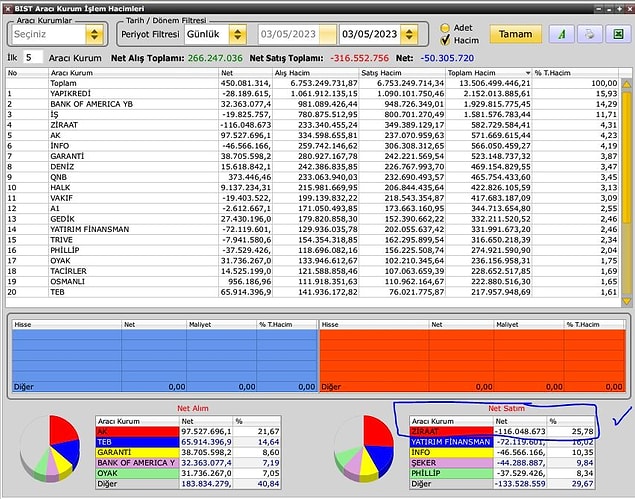Click the Net total value -50.305.720
Viewport: 635px width, 499px height.
click(447, 58)
